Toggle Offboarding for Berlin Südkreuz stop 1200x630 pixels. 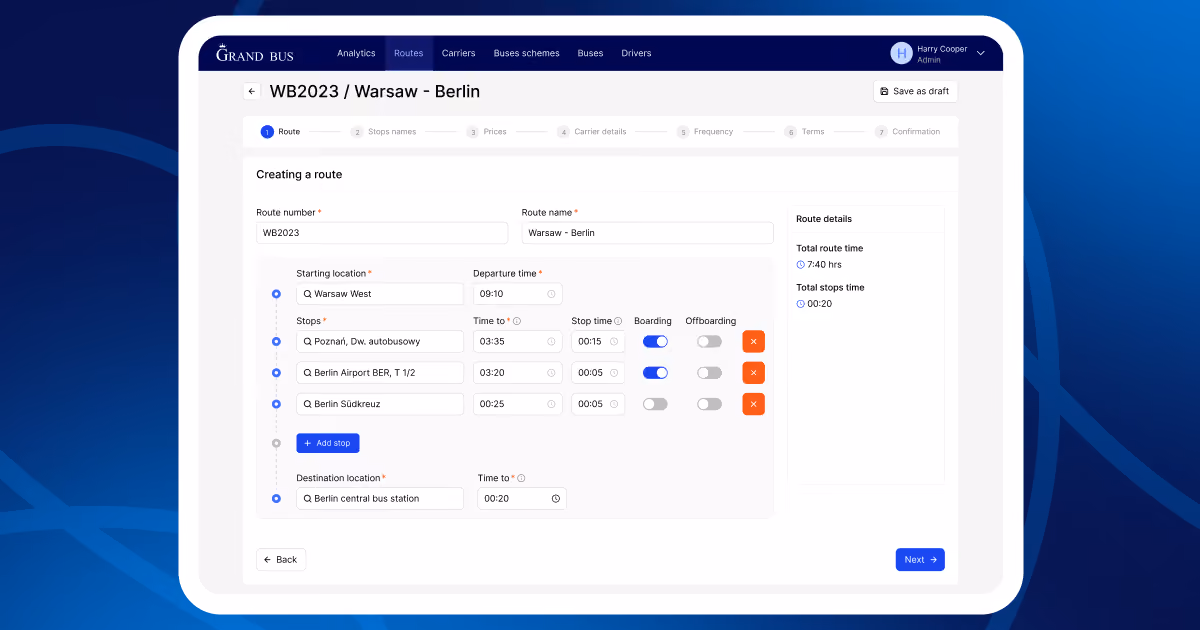[709, 404]
